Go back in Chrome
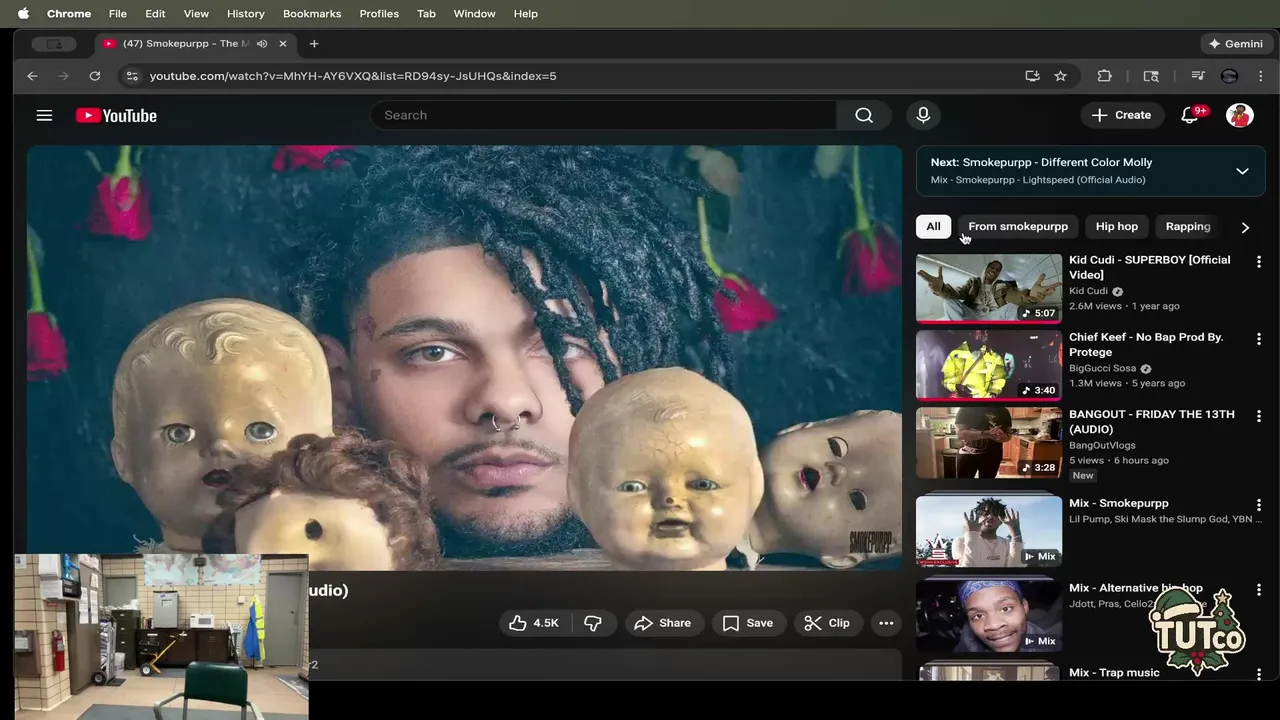This screenshot has height=720, width=1280. tap(32, 76)
